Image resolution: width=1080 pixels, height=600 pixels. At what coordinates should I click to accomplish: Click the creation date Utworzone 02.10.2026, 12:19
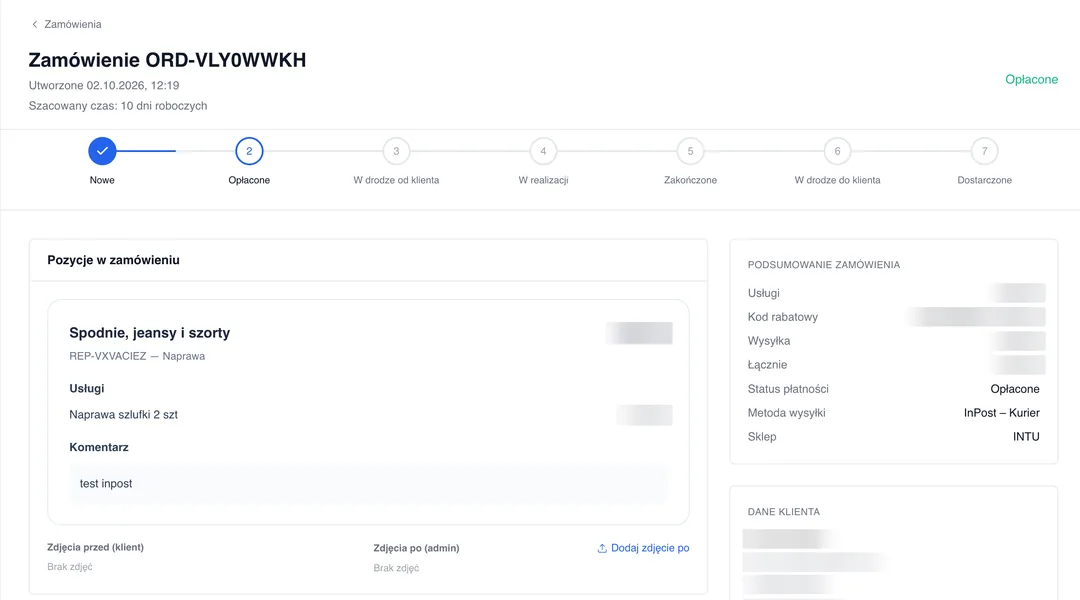[x=104, y=85]
